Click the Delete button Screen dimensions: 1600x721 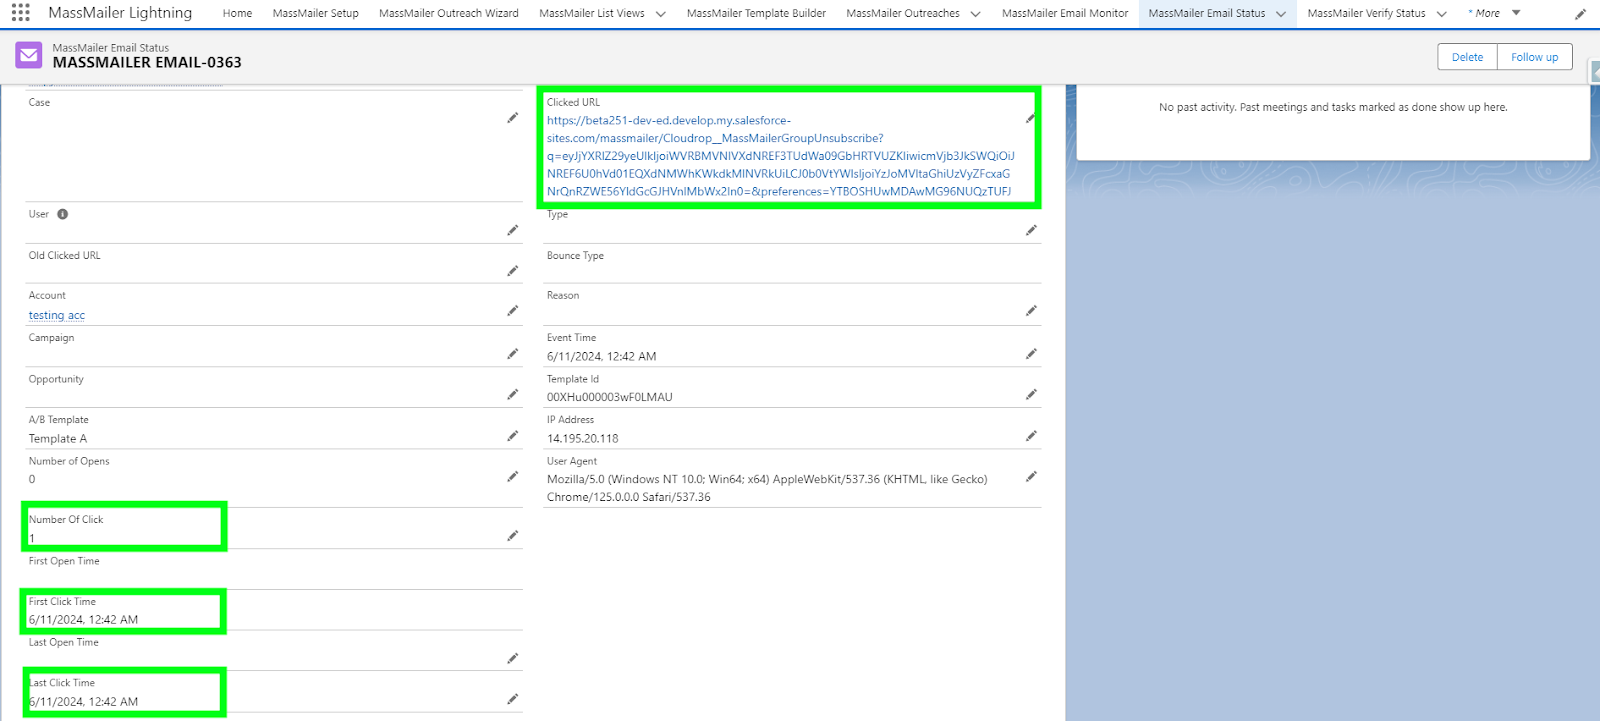tap(1467, 57)
